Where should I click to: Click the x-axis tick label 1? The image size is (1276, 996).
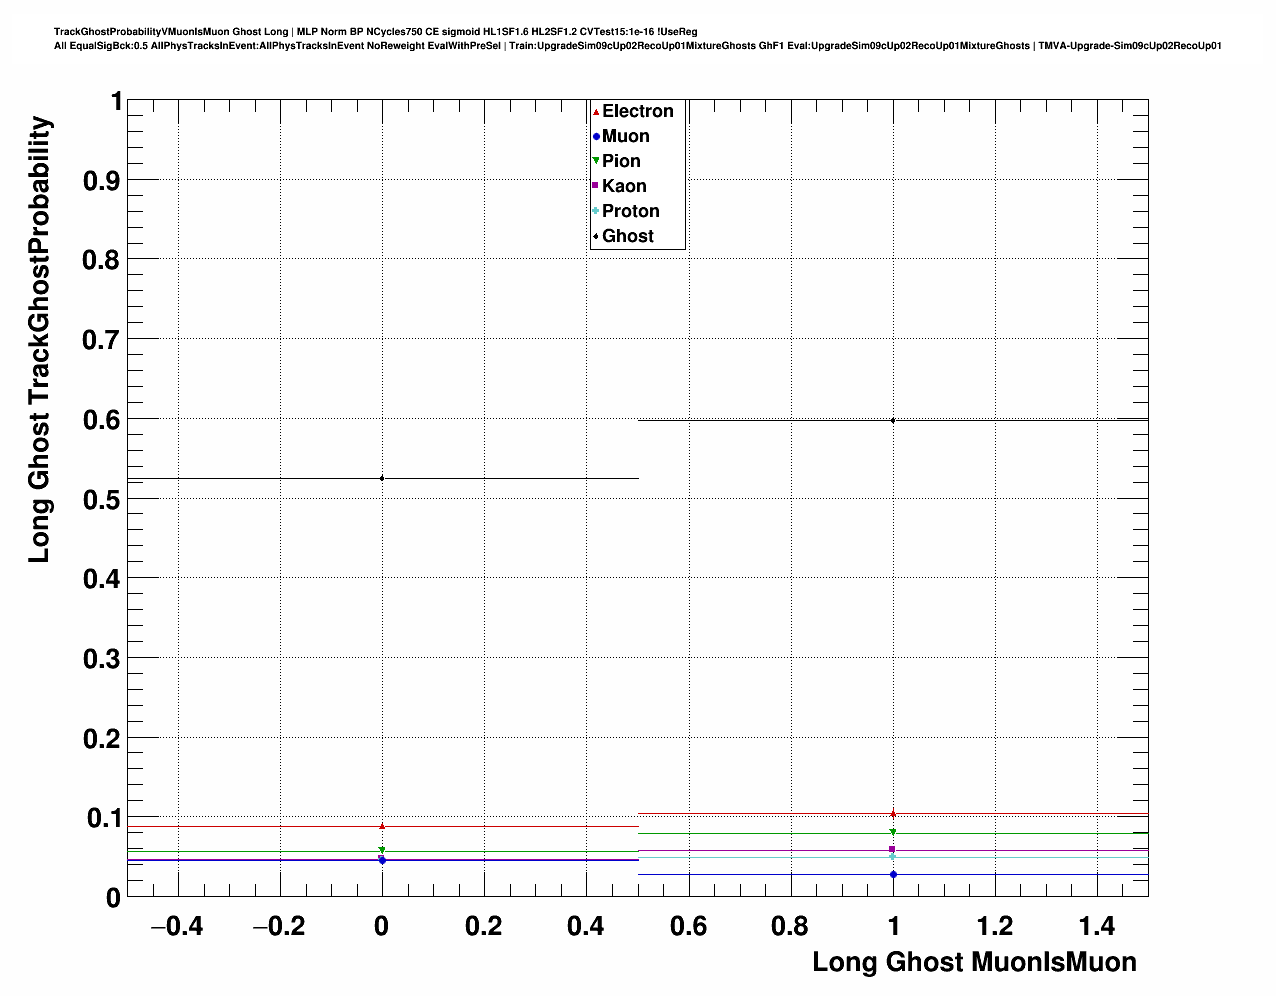click(x=893, y=926)
